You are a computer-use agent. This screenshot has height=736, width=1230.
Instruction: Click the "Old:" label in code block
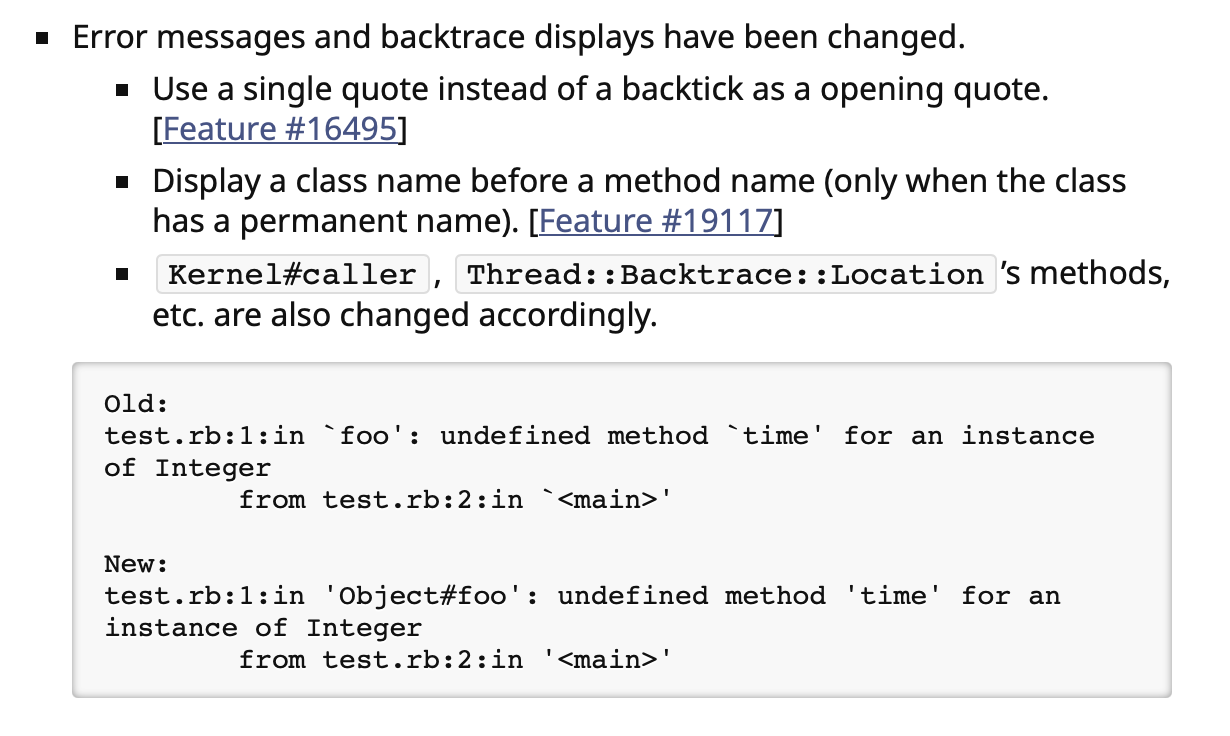(x=137, y=404)
